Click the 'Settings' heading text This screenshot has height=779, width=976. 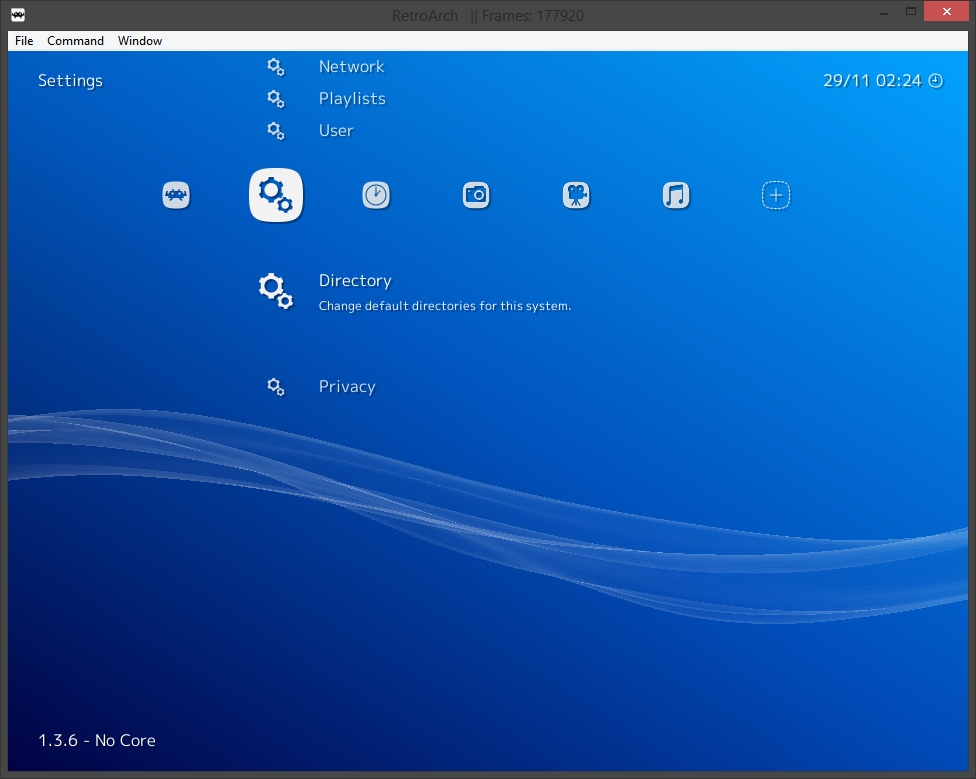tap(70, 81)
